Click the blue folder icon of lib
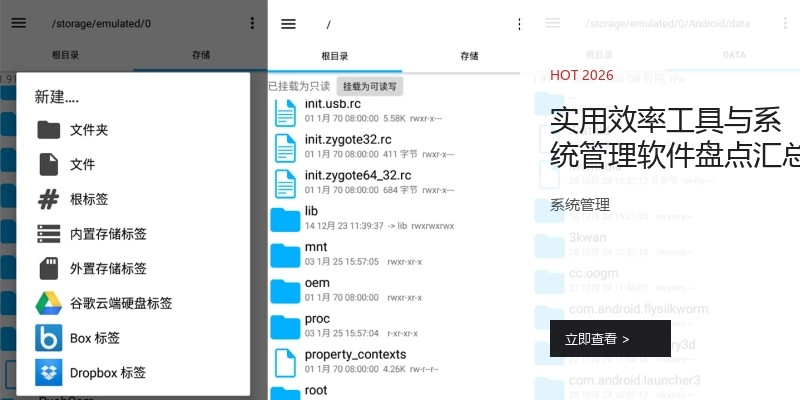This screenshot has height=400, width=800. tap(285, 219)
